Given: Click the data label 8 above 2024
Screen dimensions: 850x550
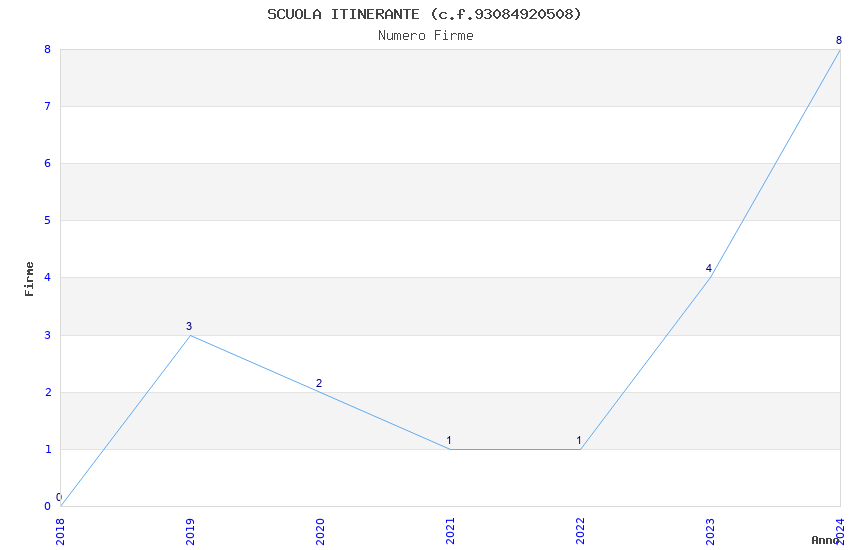Looking at the screenshot, I should [x=839, y=40].
